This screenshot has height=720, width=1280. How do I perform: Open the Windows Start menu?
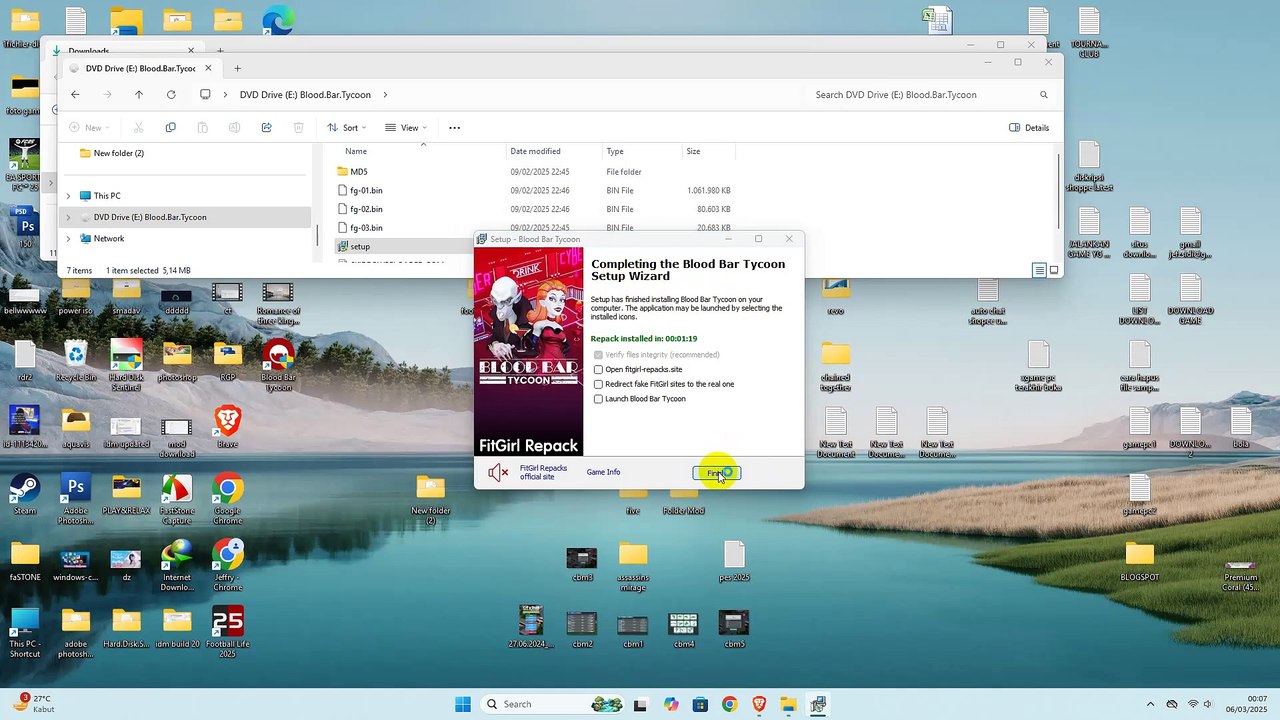coord(463,704)
